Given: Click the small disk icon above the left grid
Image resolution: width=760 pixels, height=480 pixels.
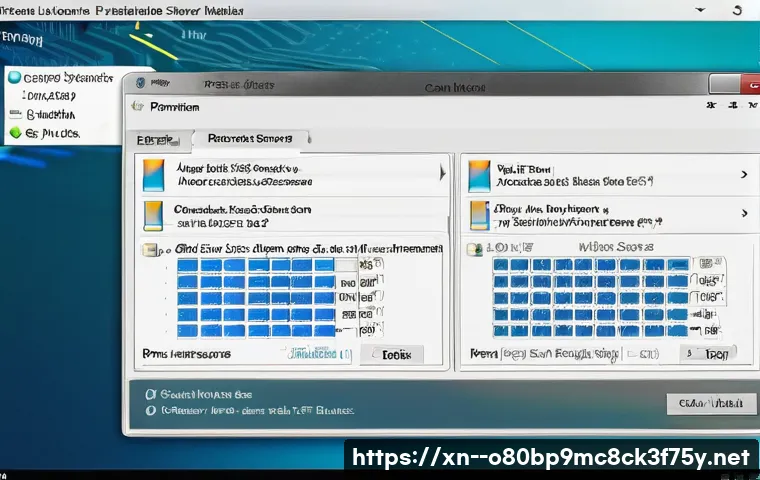Looking at the screenshot, I should point(149,250).
